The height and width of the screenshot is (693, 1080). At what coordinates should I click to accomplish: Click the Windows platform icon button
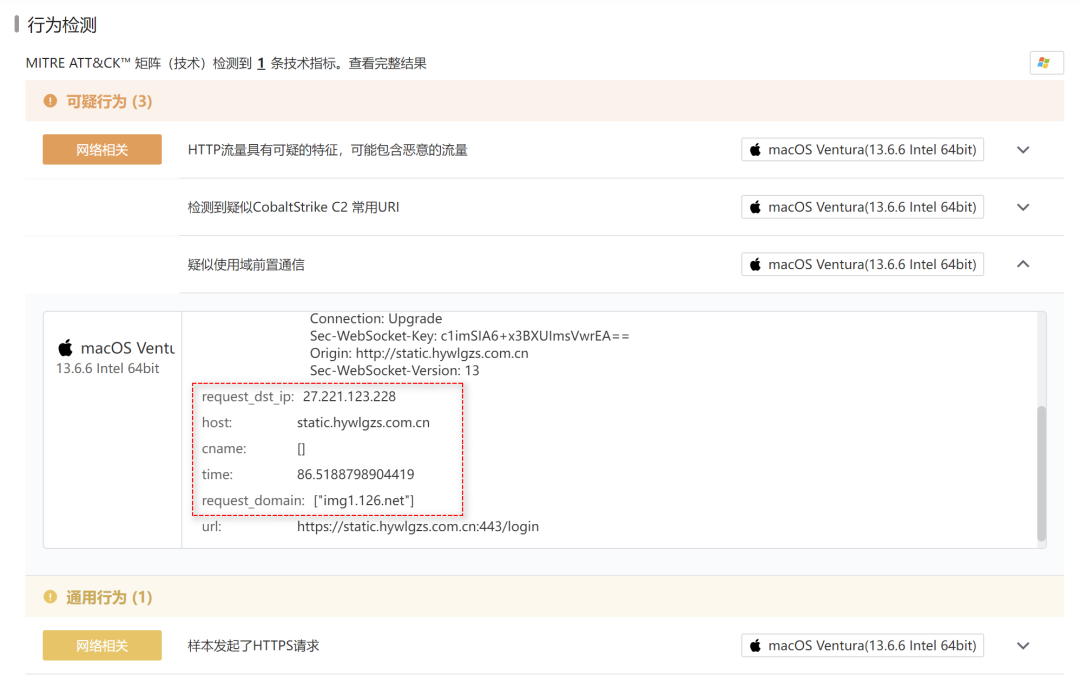click(x=1045, y=63)
